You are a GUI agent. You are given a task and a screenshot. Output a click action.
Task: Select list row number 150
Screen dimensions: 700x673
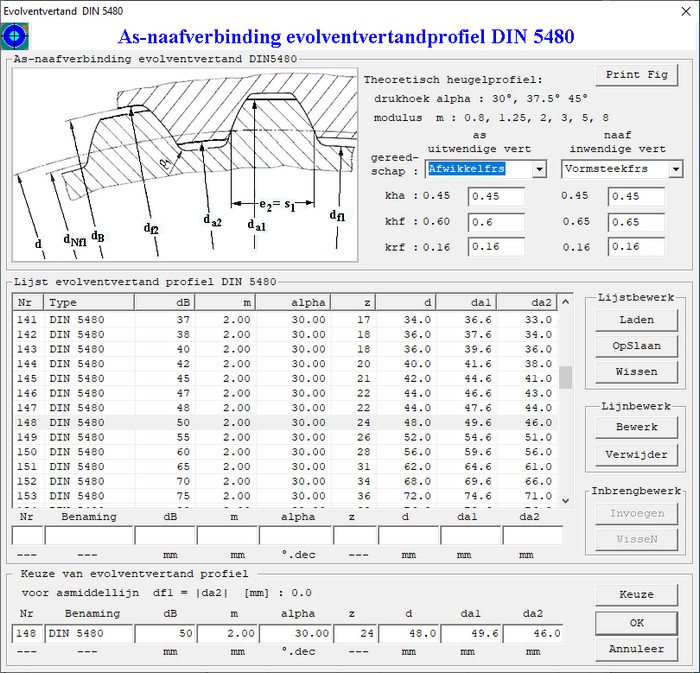click(x=285, y=452)
